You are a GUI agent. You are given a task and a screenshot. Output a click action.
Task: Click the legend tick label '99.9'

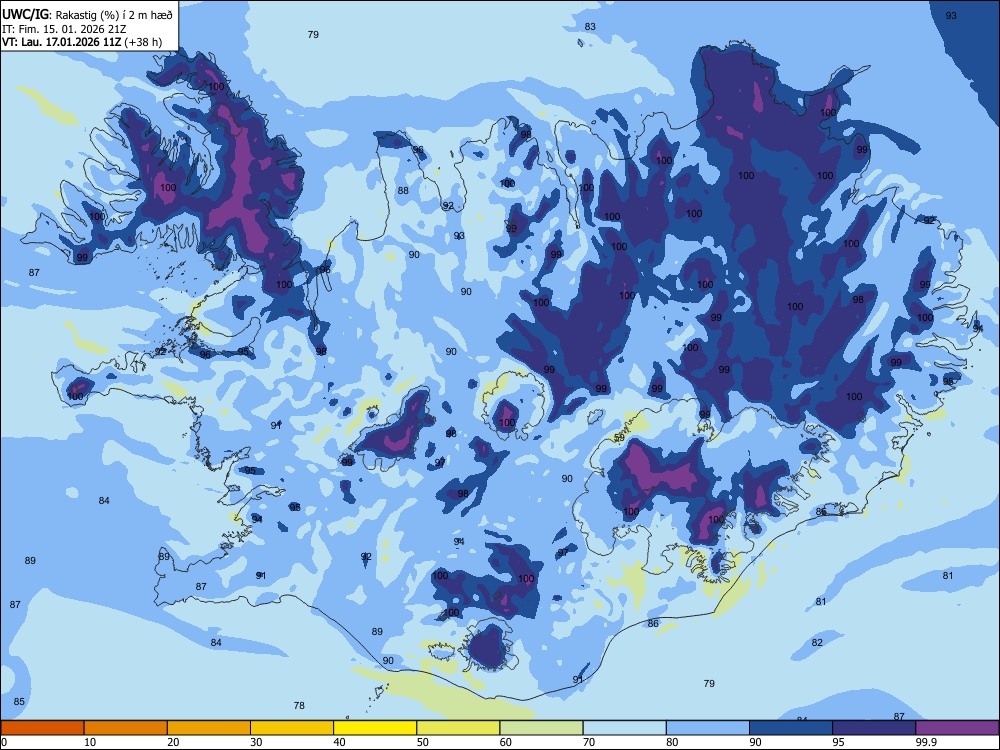(925, 742)
